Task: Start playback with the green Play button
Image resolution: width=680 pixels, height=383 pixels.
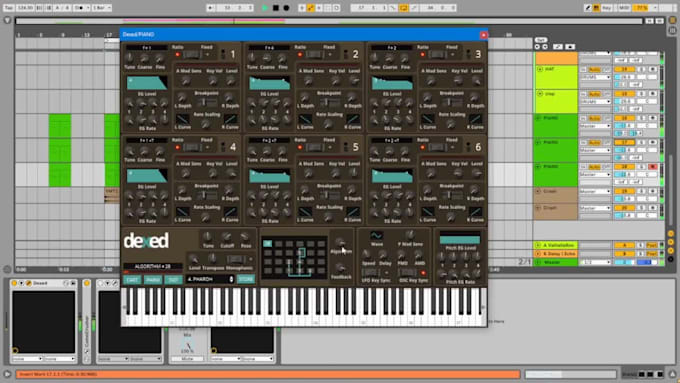Action: click(265, 8)
